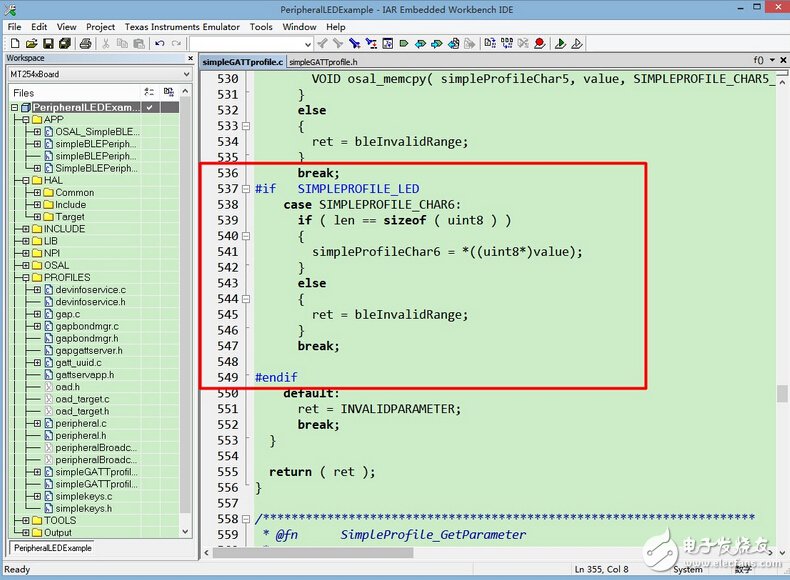Screen dimensions: 790x580
Task: Click the Print toolbar icon
Action: click(x=86, y=43)
